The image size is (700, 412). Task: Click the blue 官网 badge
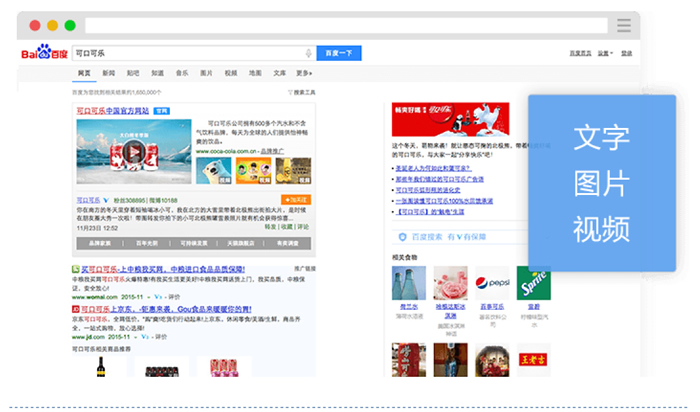coord(162,111)
